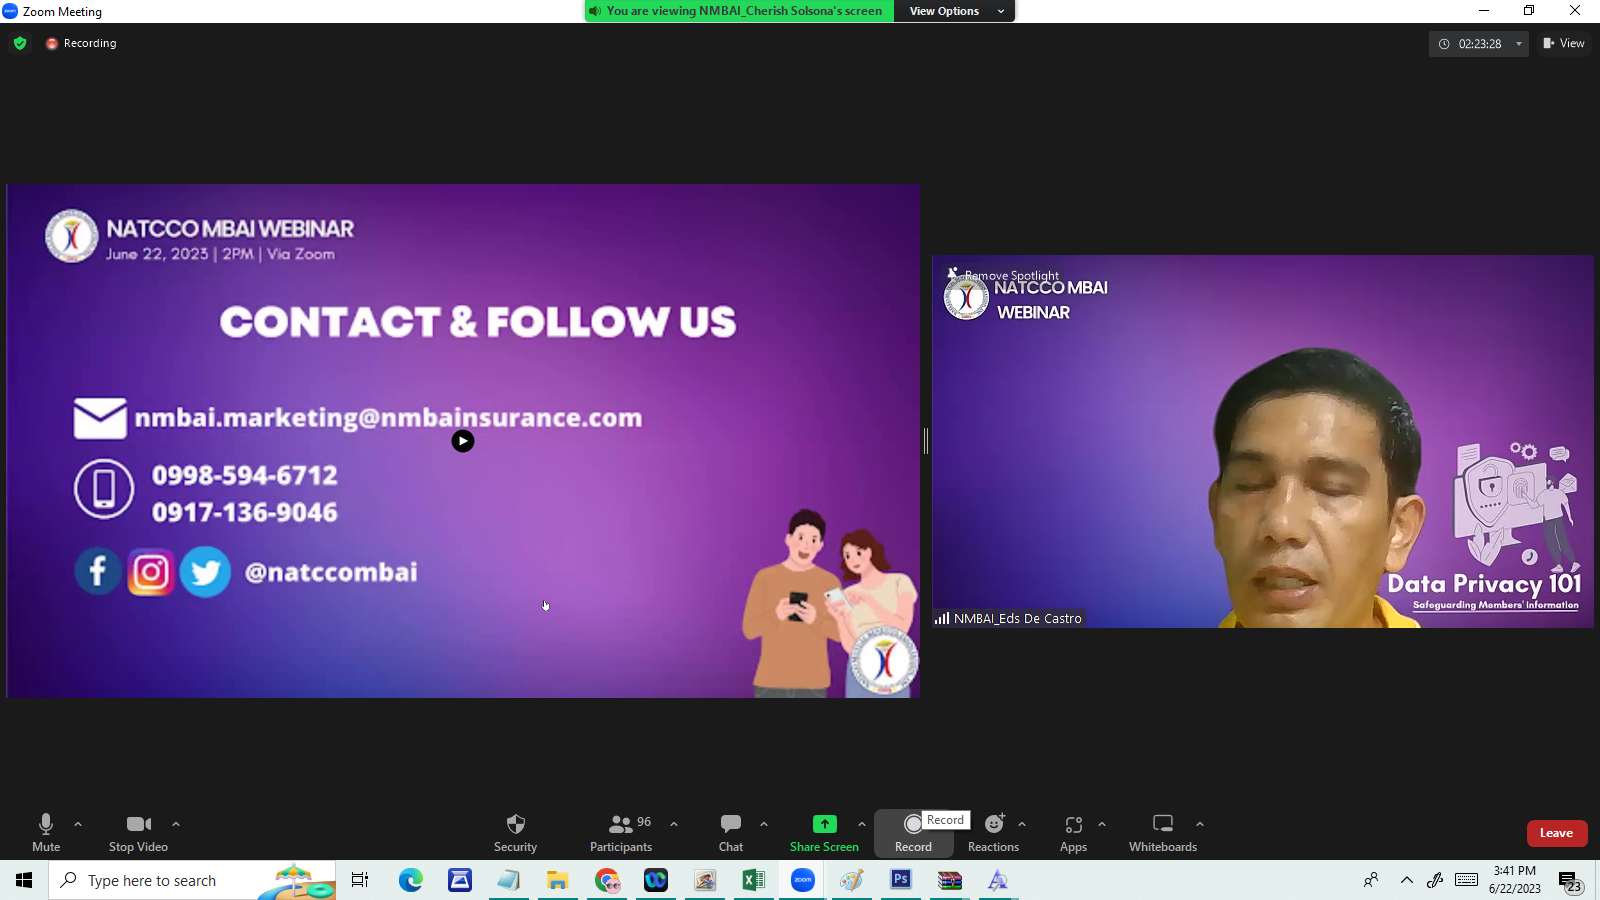The width and height of the screenshot is (1600, 900).
Task: Click the green Share Screen button
Action: [x=824, y=832]
